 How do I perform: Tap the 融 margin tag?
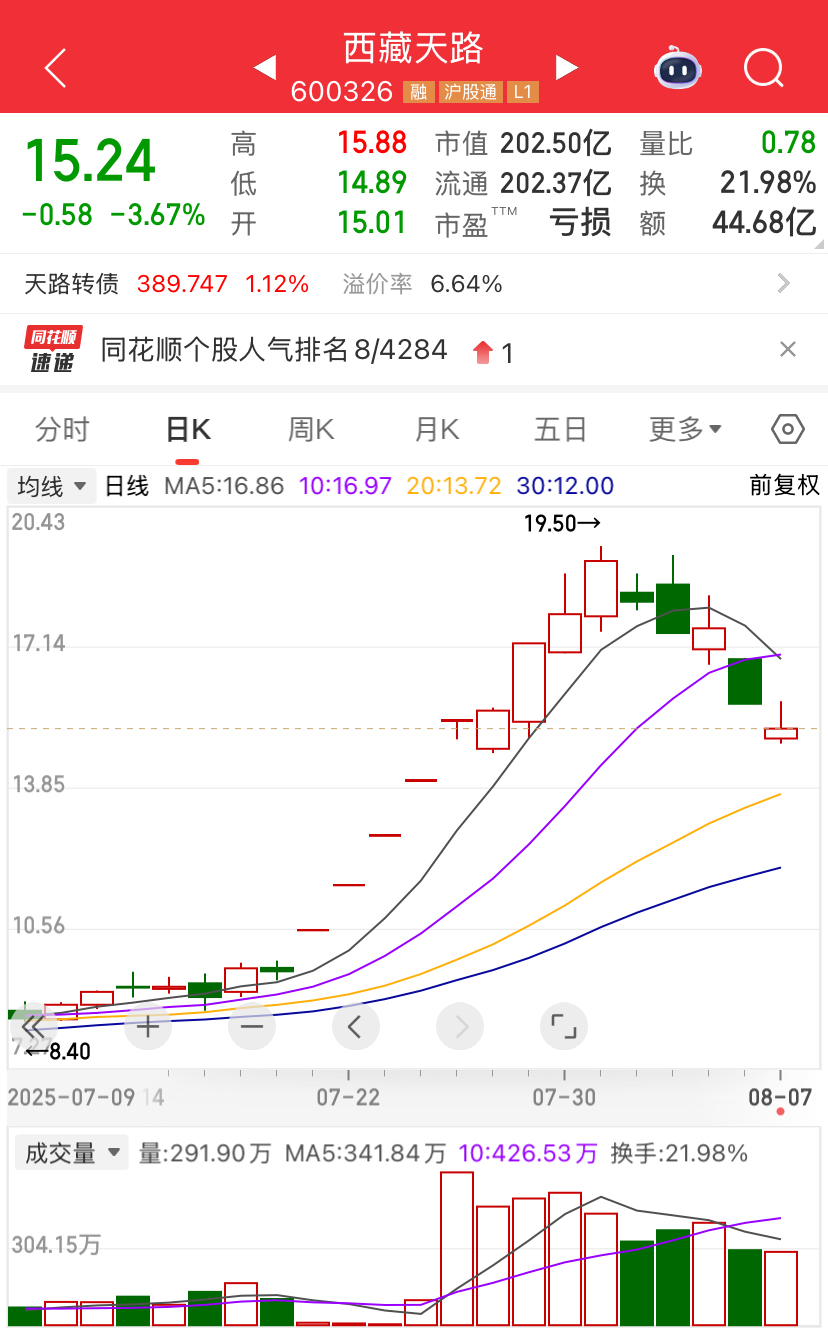(418, 92)
